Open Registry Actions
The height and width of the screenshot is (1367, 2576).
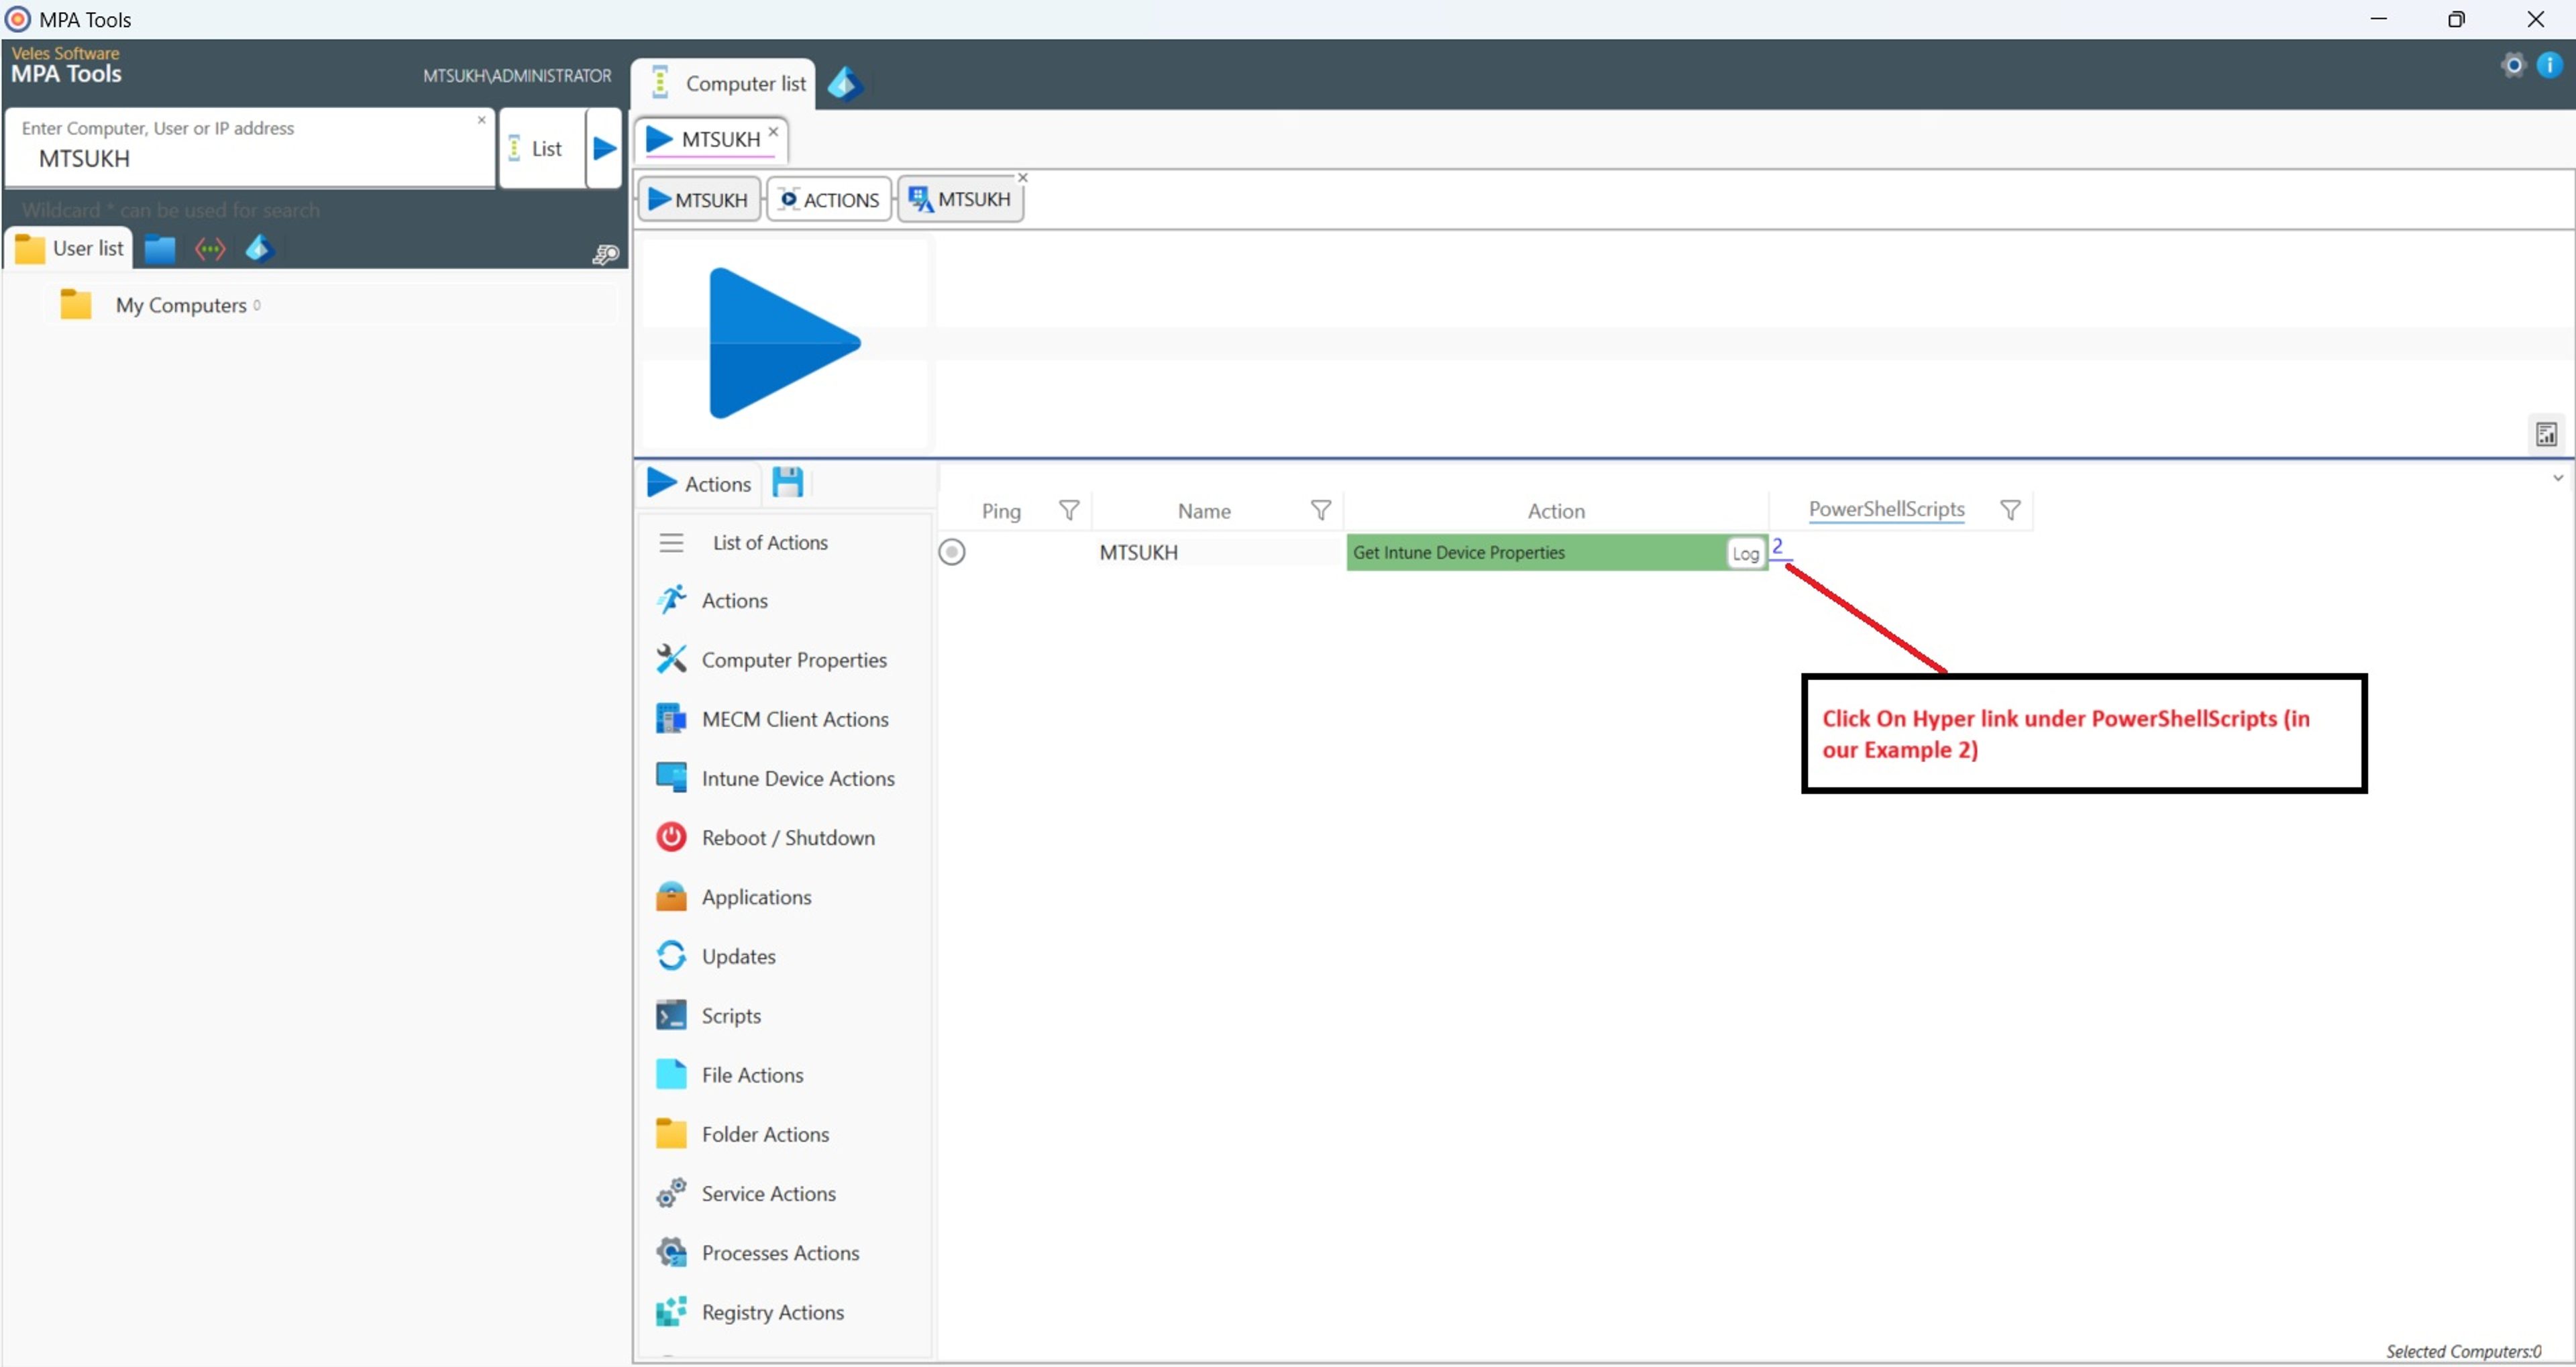click(x=749, y=1313)
